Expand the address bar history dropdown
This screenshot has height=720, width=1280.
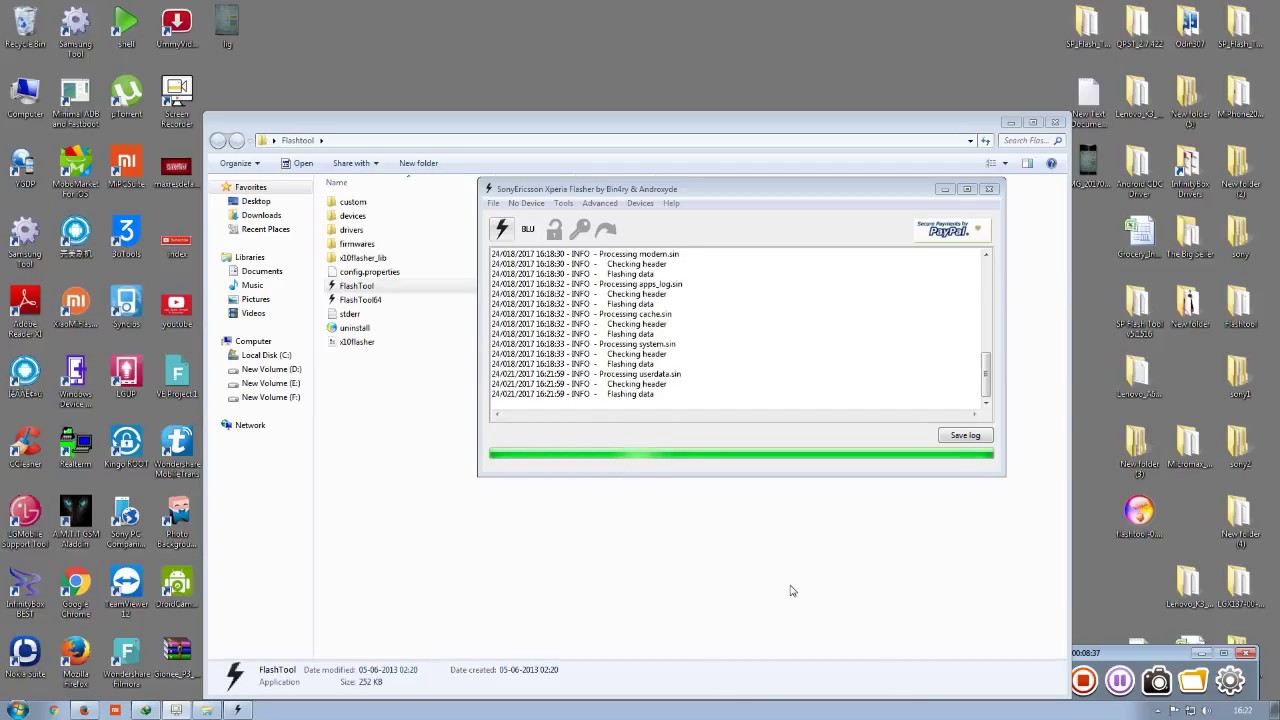[970, 141]
